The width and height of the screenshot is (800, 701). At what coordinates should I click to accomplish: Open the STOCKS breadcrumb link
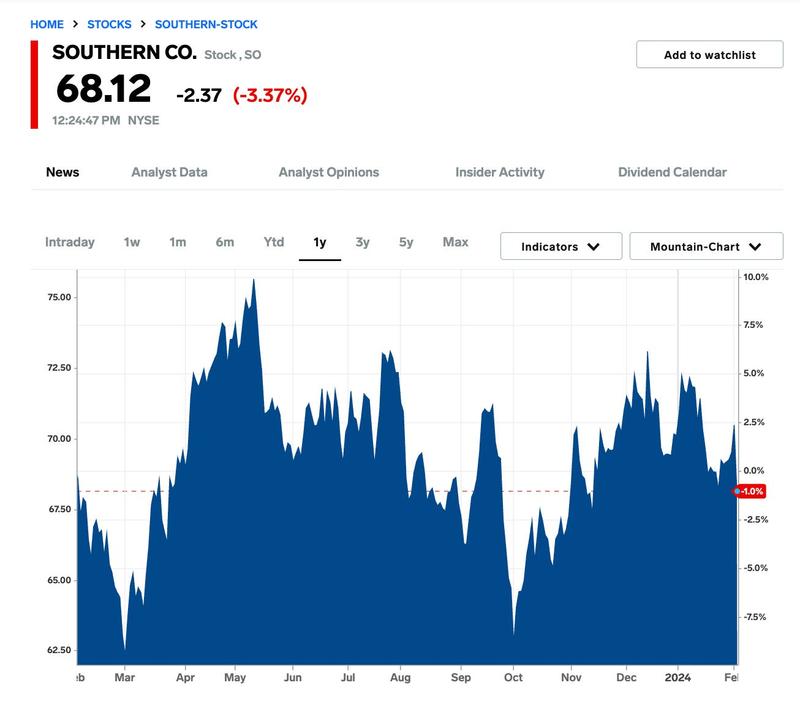coord(109,24)
